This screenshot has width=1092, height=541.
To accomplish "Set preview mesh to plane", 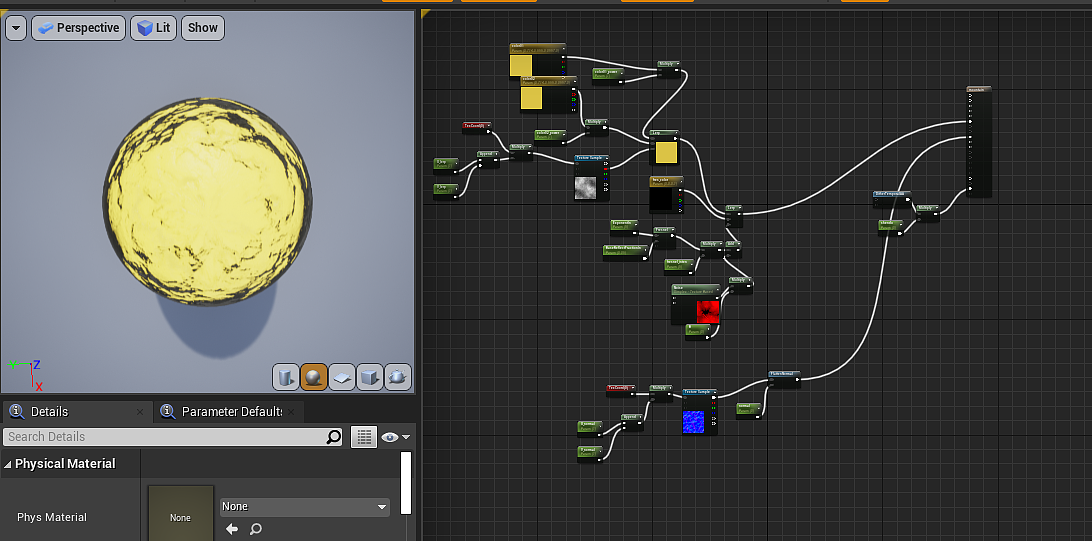I will coord(342,377).
